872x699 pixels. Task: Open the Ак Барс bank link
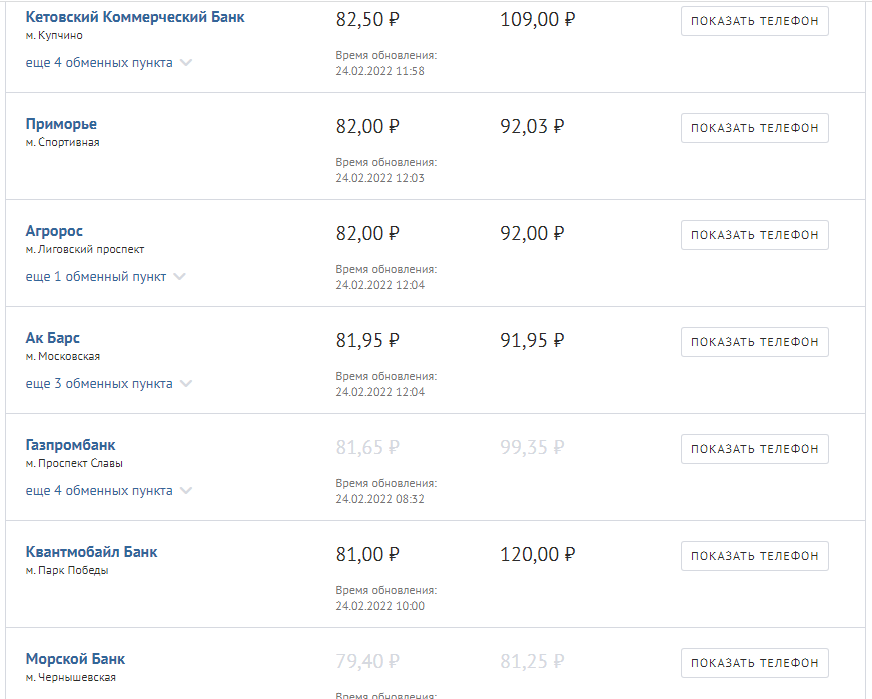52,338
